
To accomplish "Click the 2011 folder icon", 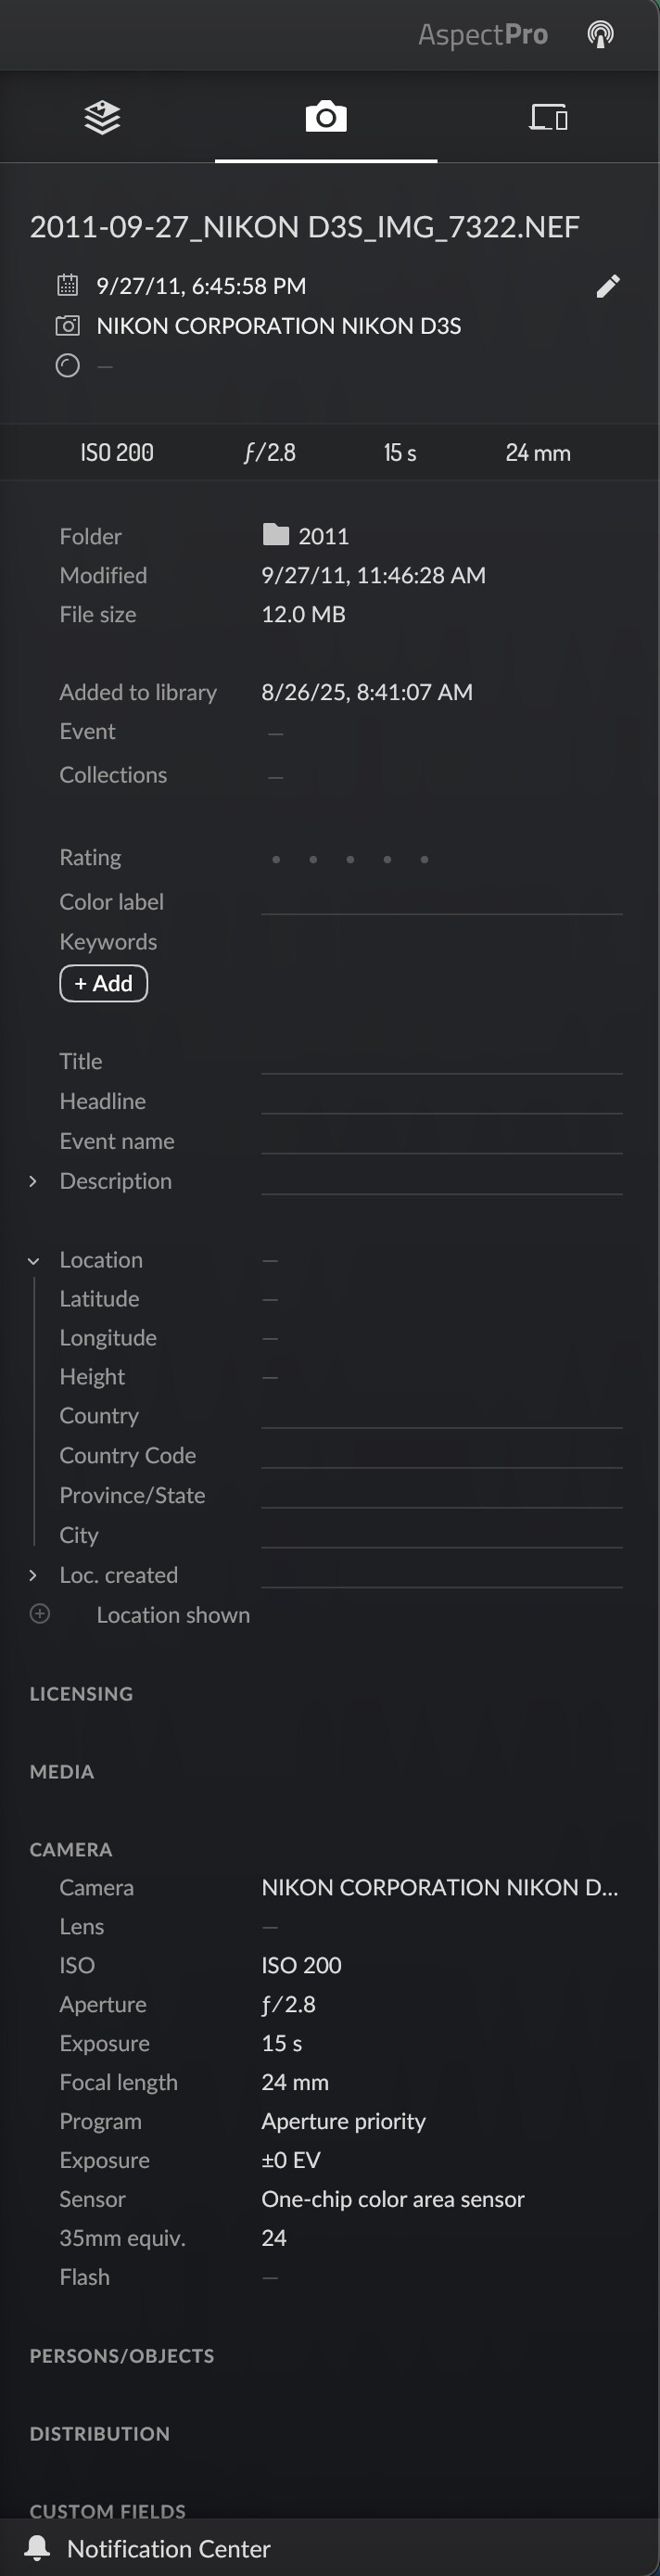I will point(276,535).
